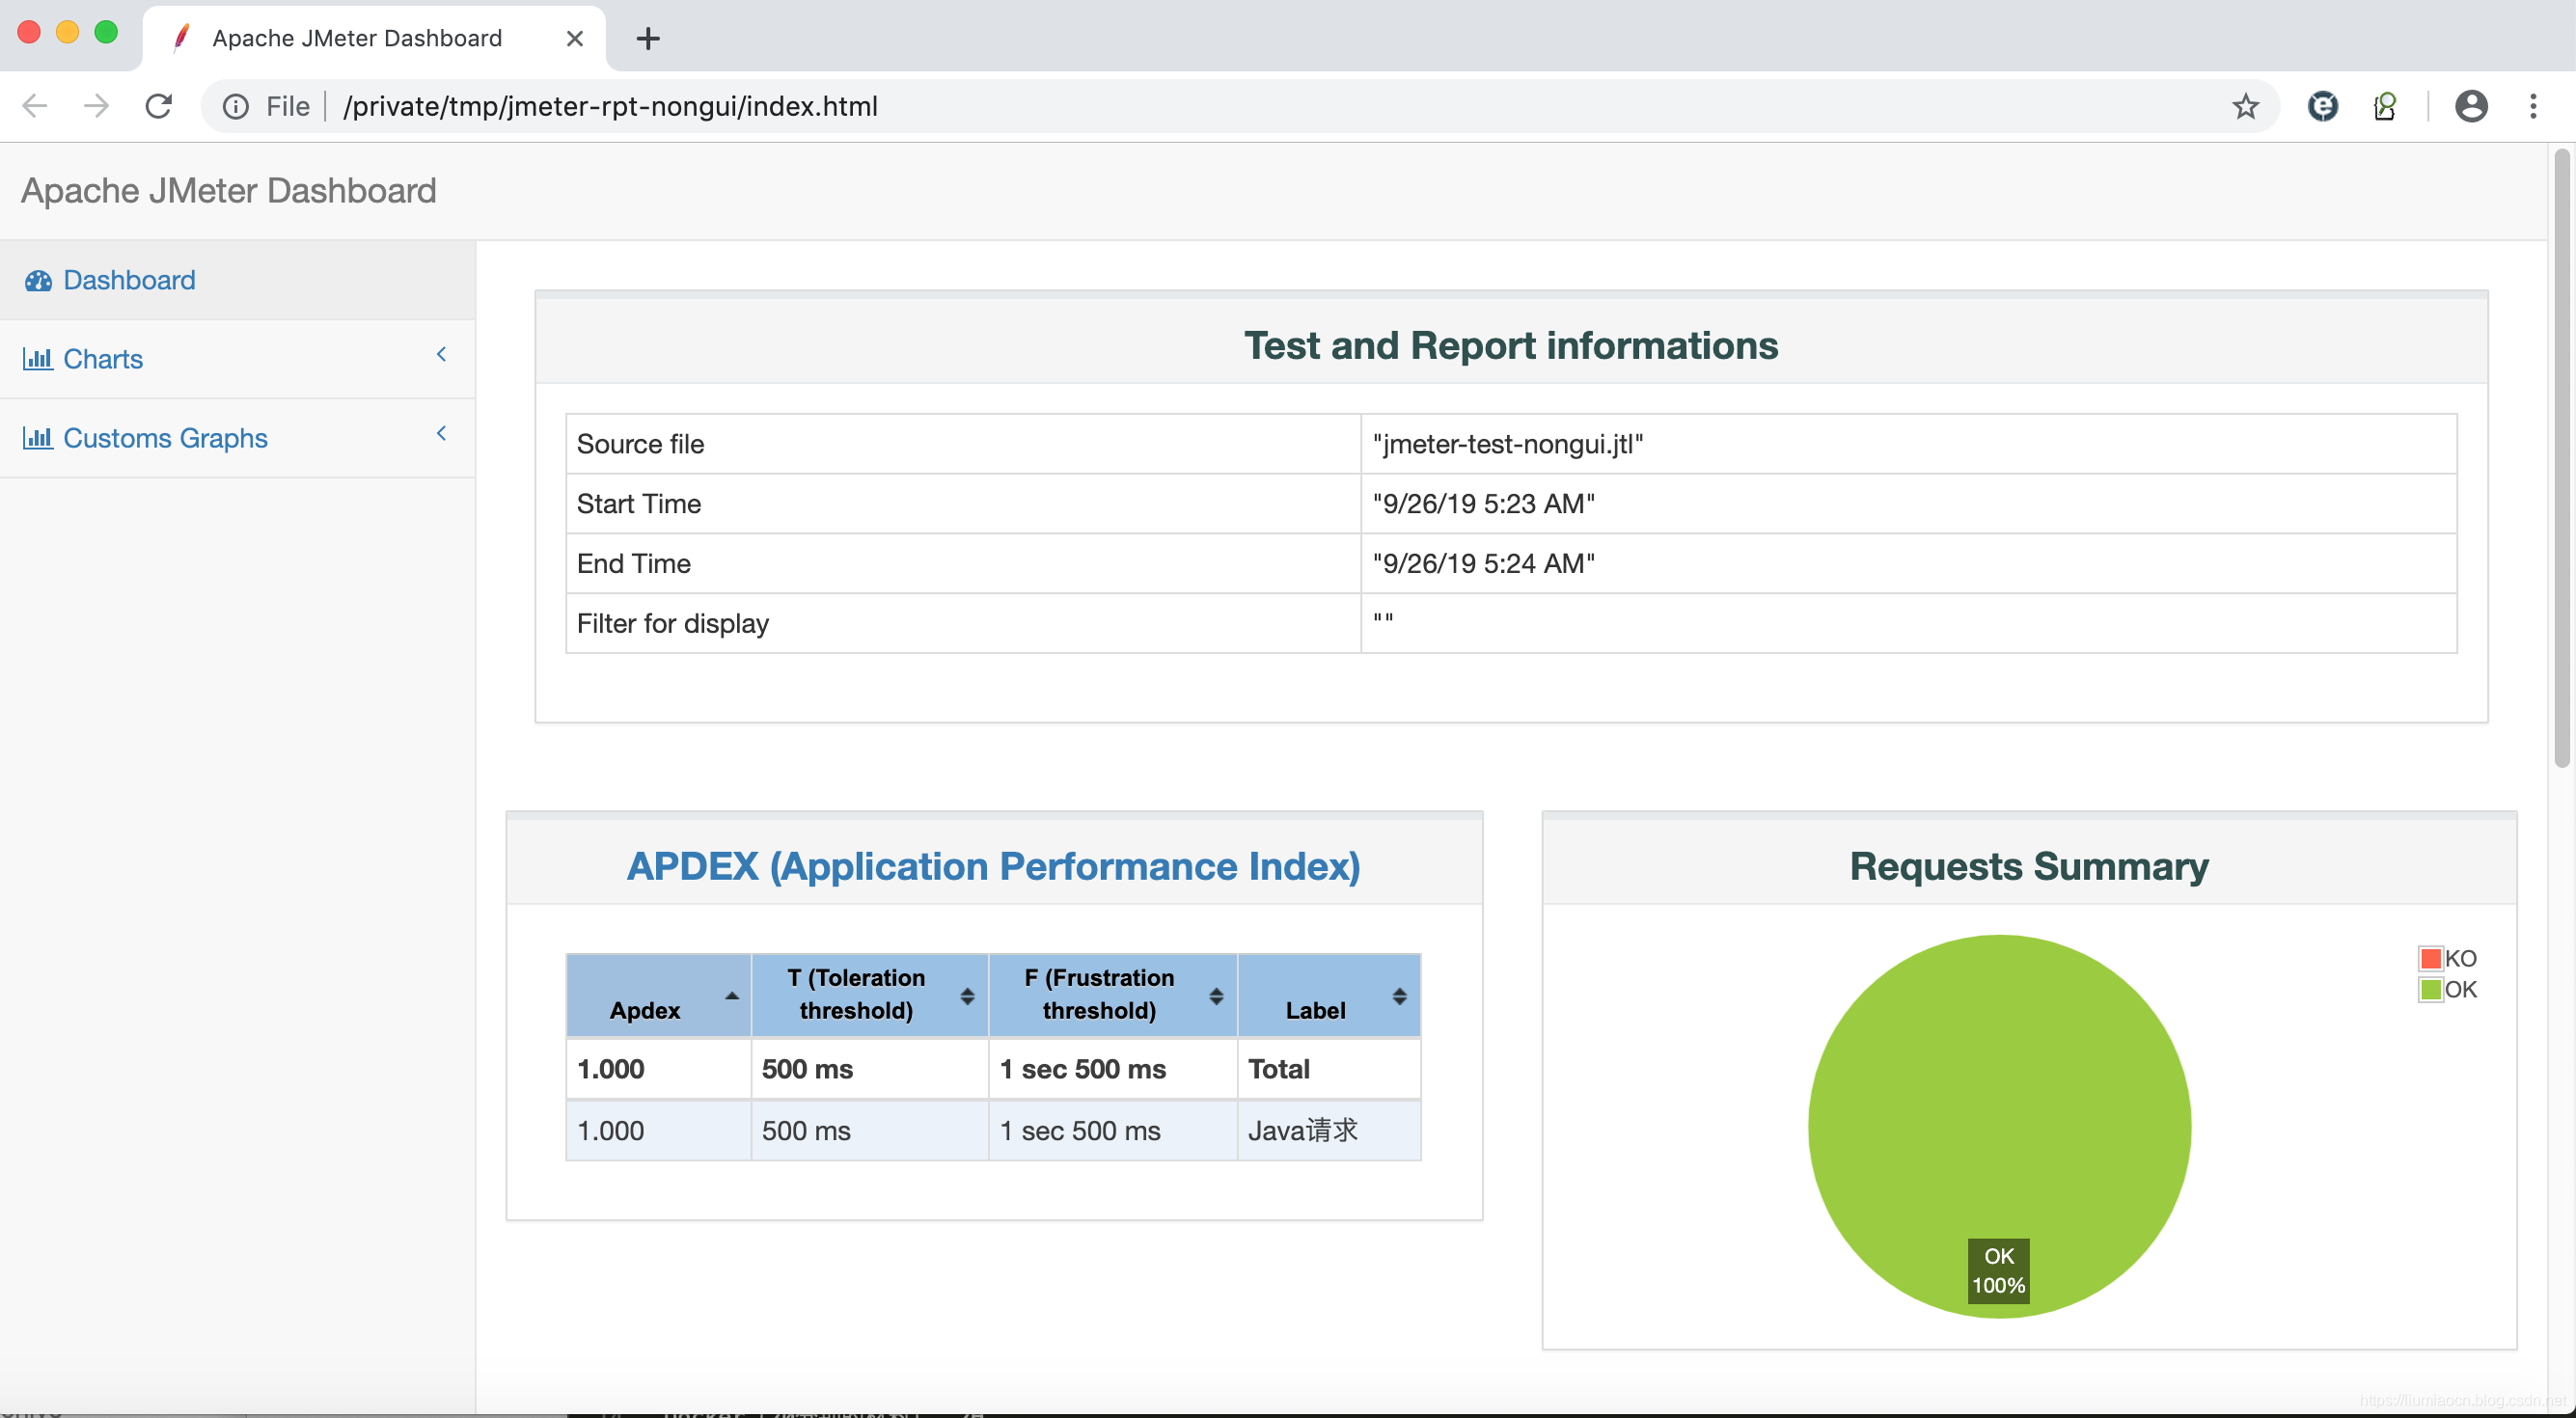Open the Chrome three-dot menu
This screenshot has width=2576, height=1418.
click(x=2533, y=106)
